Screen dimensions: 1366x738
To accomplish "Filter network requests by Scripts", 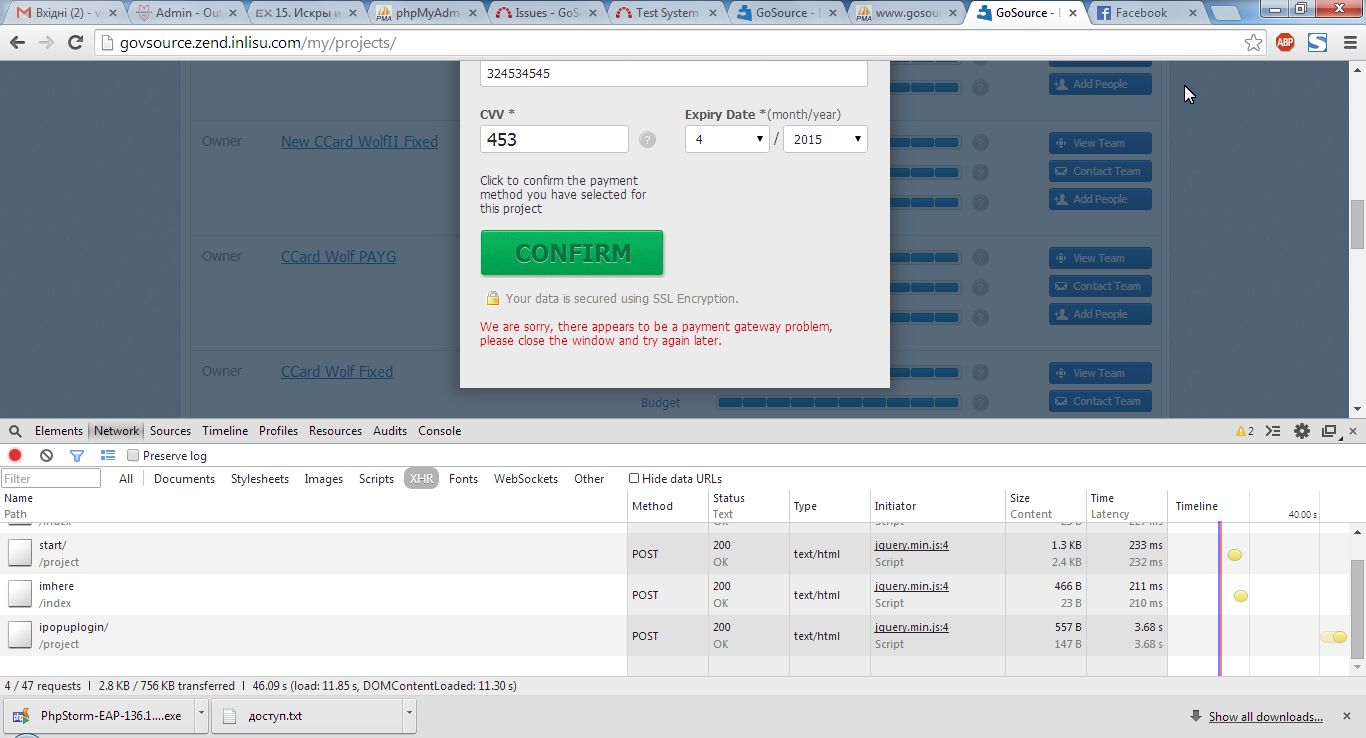I will pos(376,479).
